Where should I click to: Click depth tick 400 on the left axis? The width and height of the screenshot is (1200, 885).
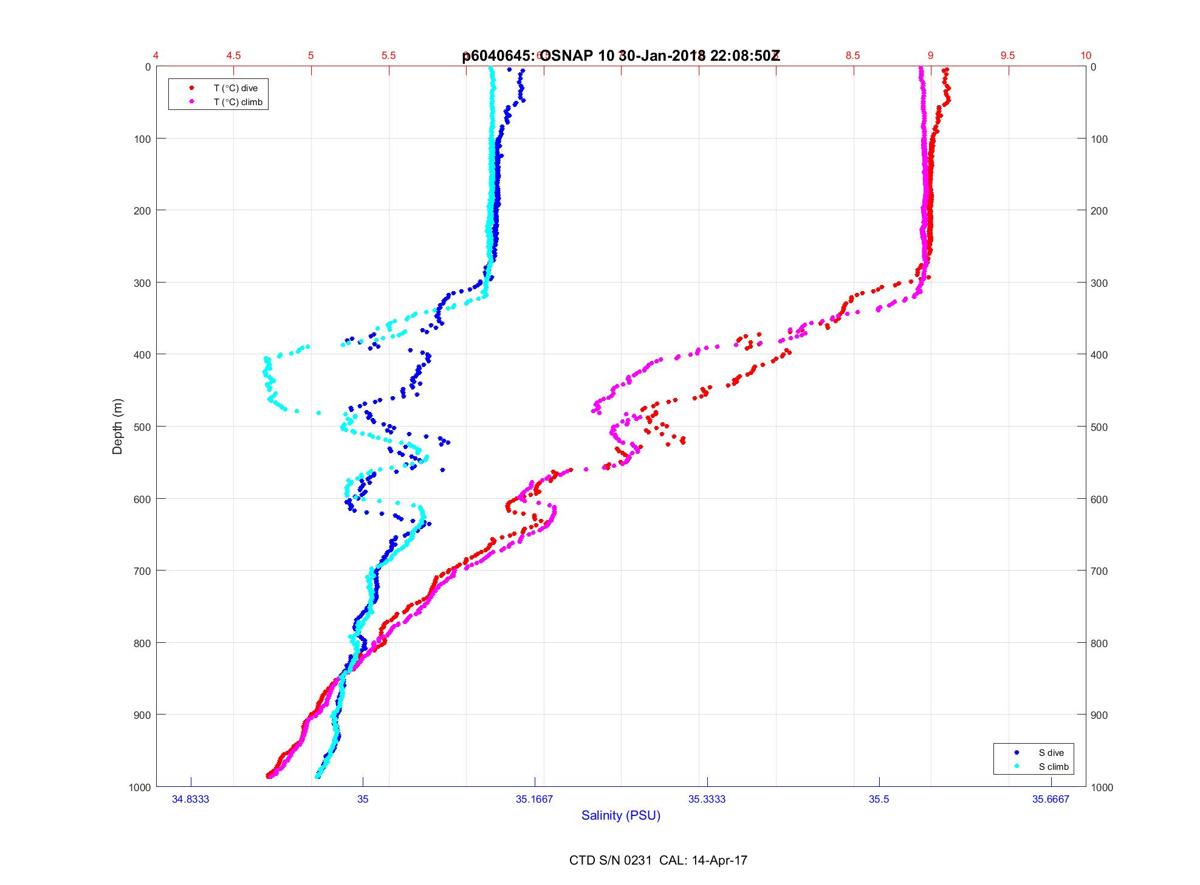click(x=142, y=355)
